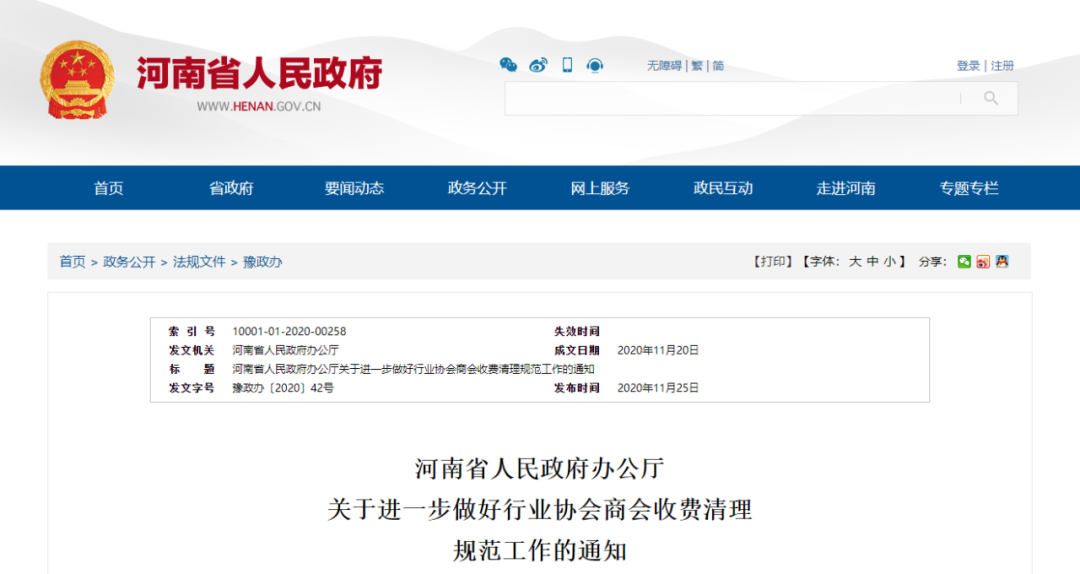
Task: Share the article via green WeChat icon
Action: tap(964, 261)
